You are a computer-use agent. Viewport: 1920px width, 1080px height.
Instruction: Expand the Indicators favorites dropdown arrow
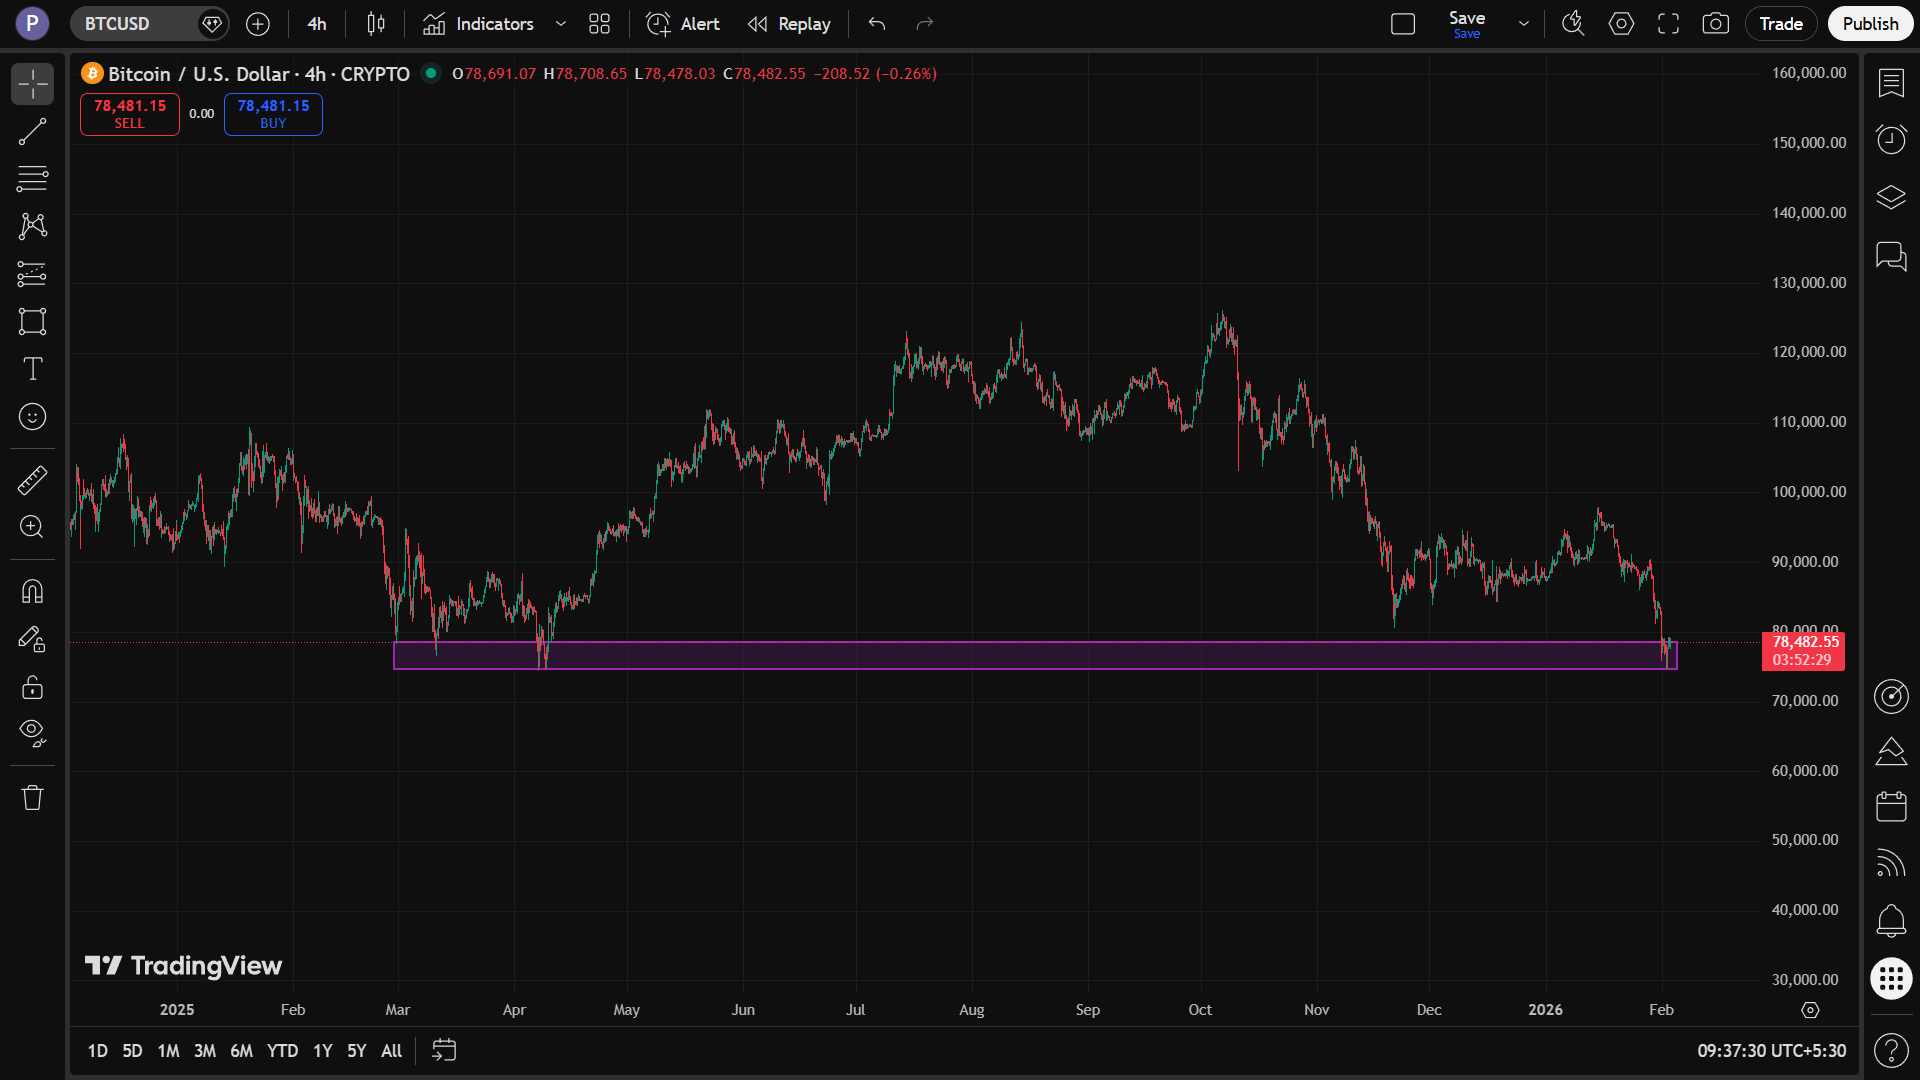tap(561, 24)
